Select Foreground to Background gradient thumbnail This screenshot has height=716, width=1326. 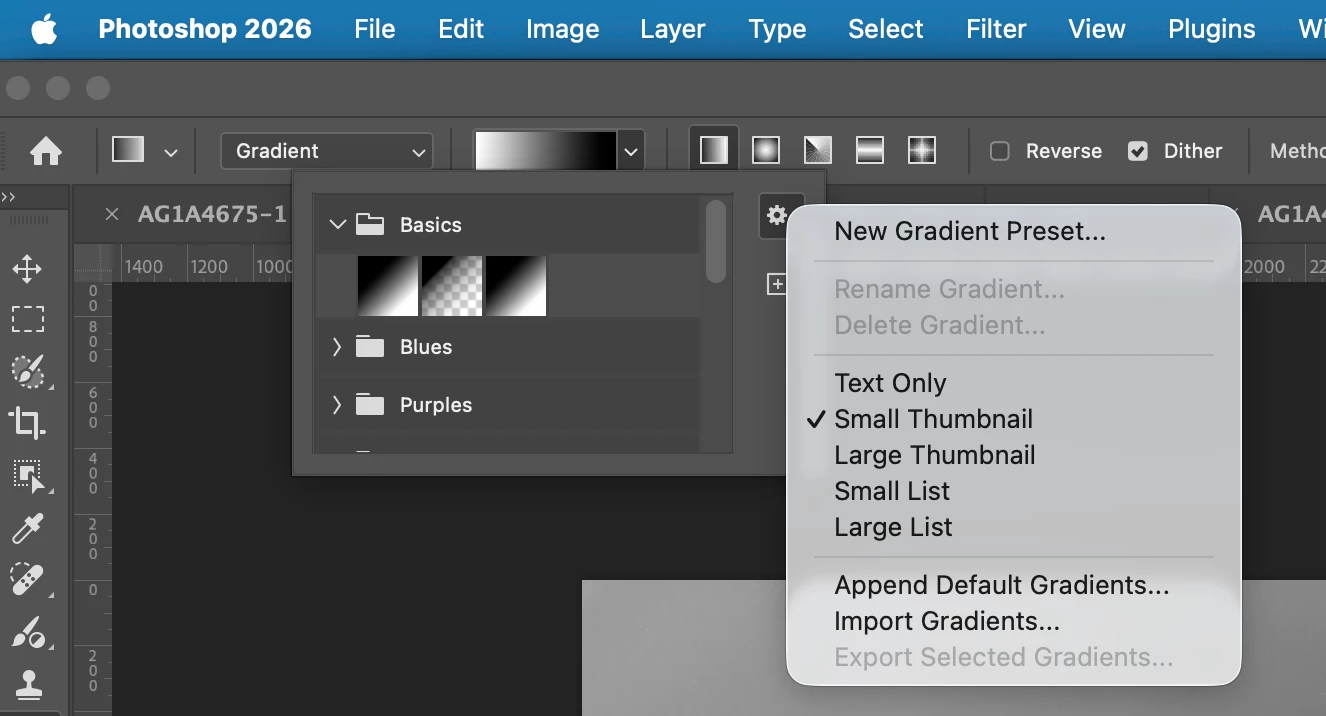coord(388,286)
